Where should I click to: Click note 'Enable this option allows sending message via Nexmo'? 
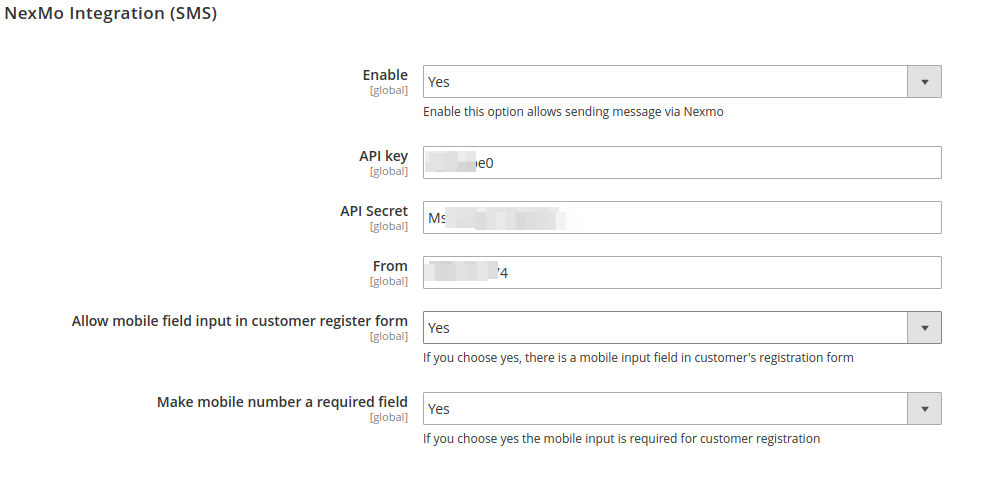[x=573, y=112]
